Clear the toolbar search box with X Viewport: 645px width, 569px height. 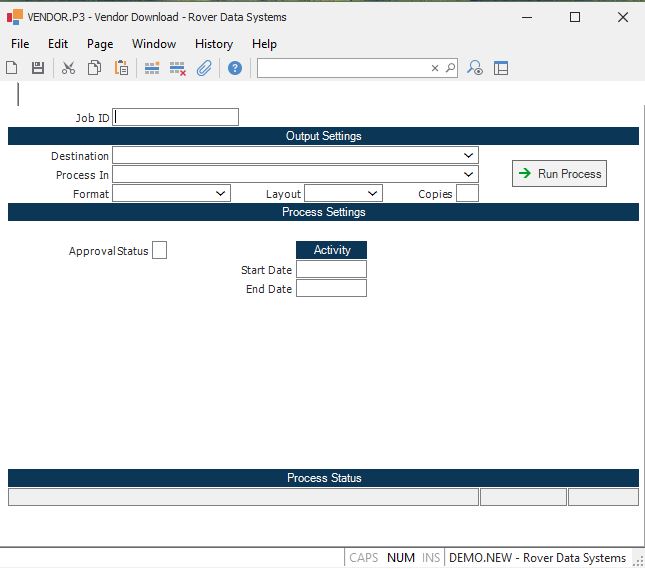click(435, 68)
